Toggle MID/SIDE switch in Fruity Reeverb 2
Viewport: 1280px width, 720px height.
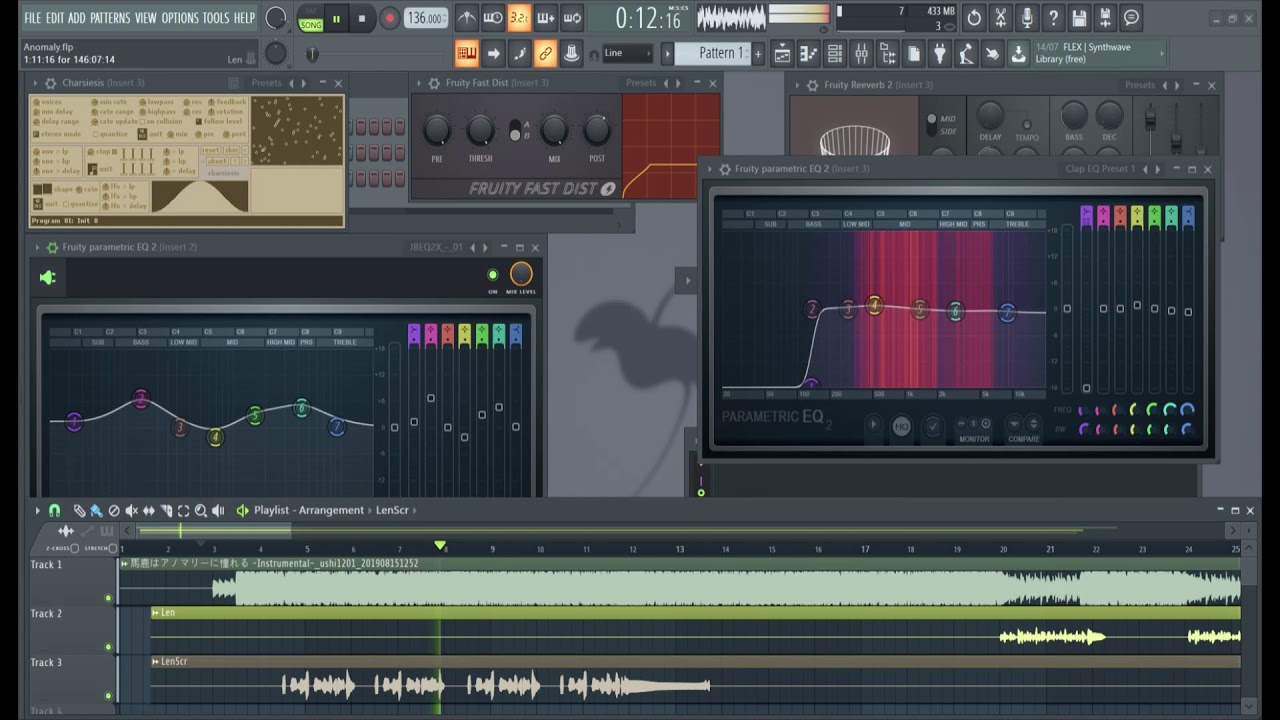[x=932, y=125]
